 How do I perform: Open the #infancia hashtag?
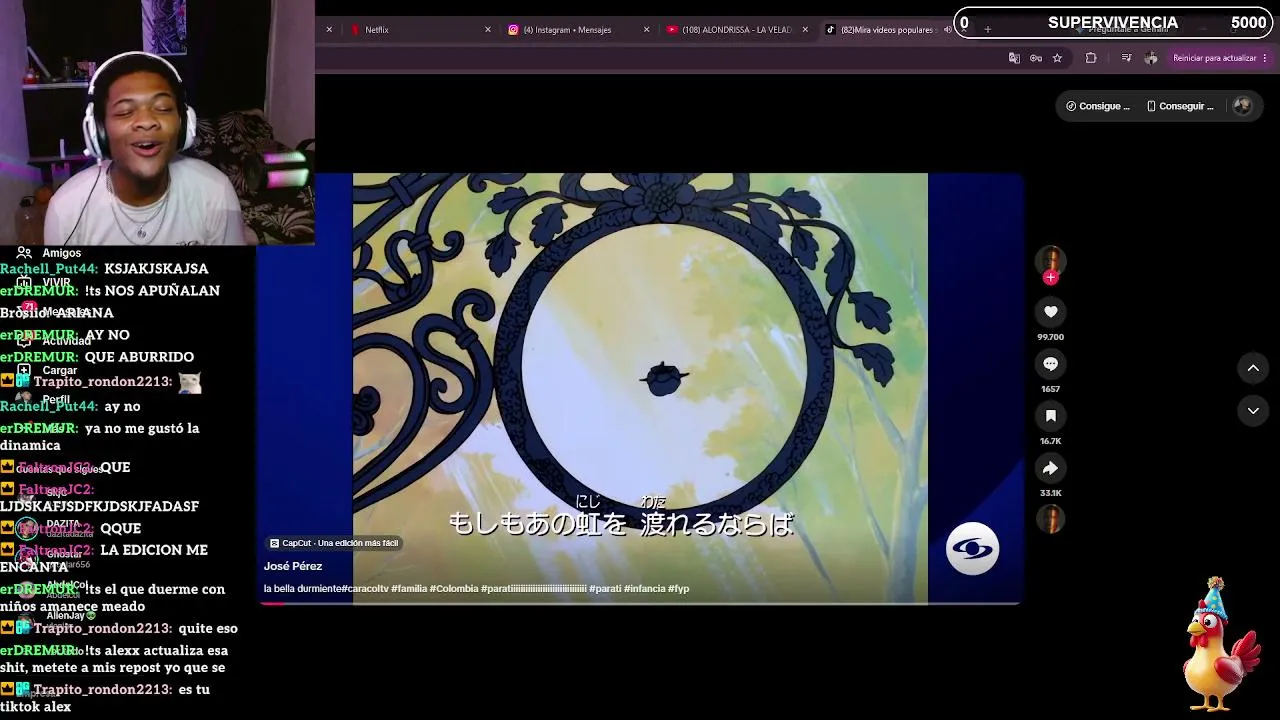[644, 589]
